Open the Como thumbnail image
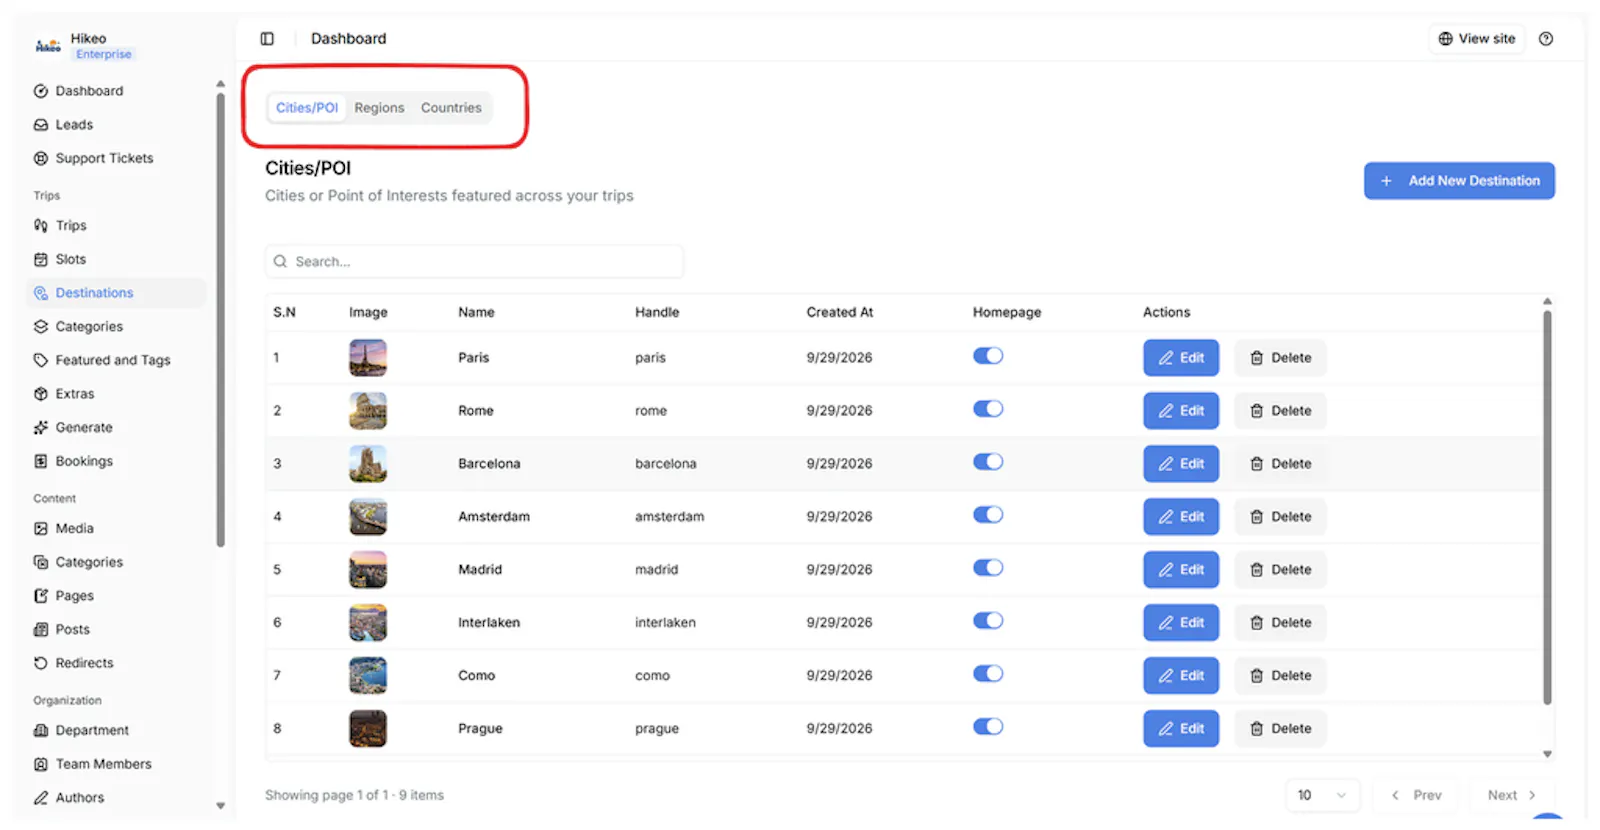1600x830 pixels. point(368,676)
